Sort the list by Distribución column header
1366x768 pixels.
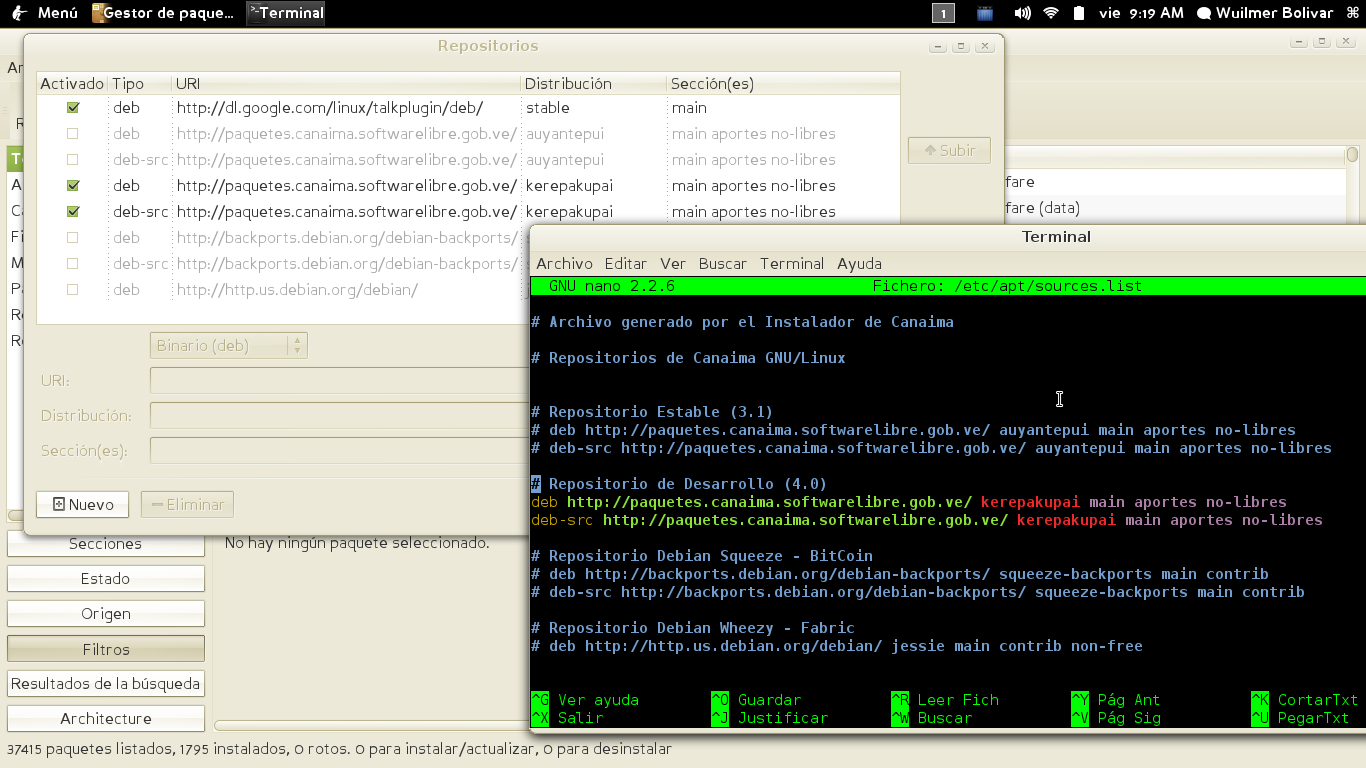click(593, 84)
